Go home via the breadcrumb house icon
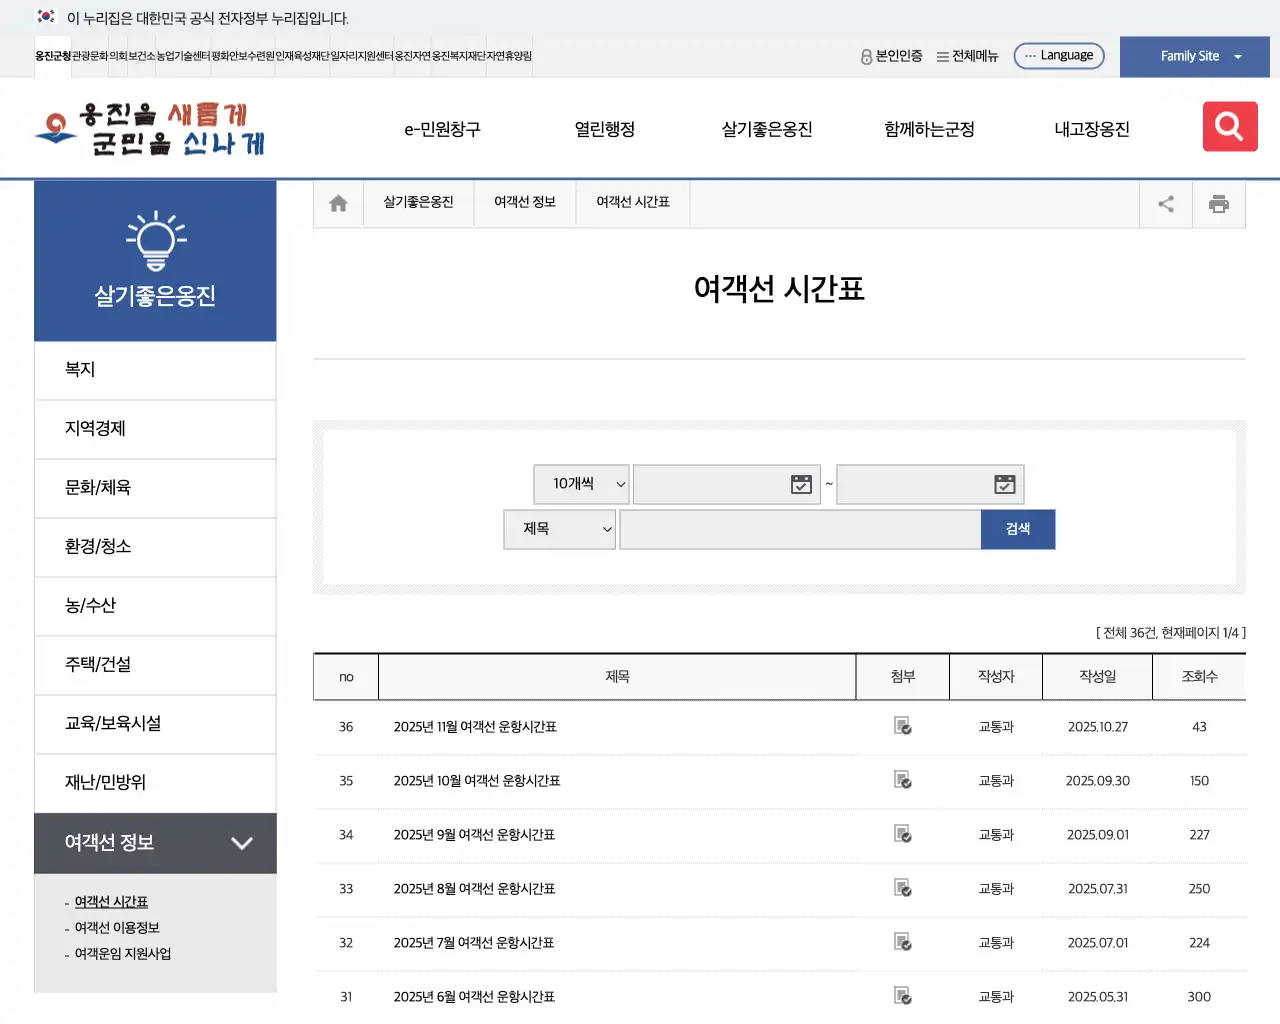 point(337,202)
